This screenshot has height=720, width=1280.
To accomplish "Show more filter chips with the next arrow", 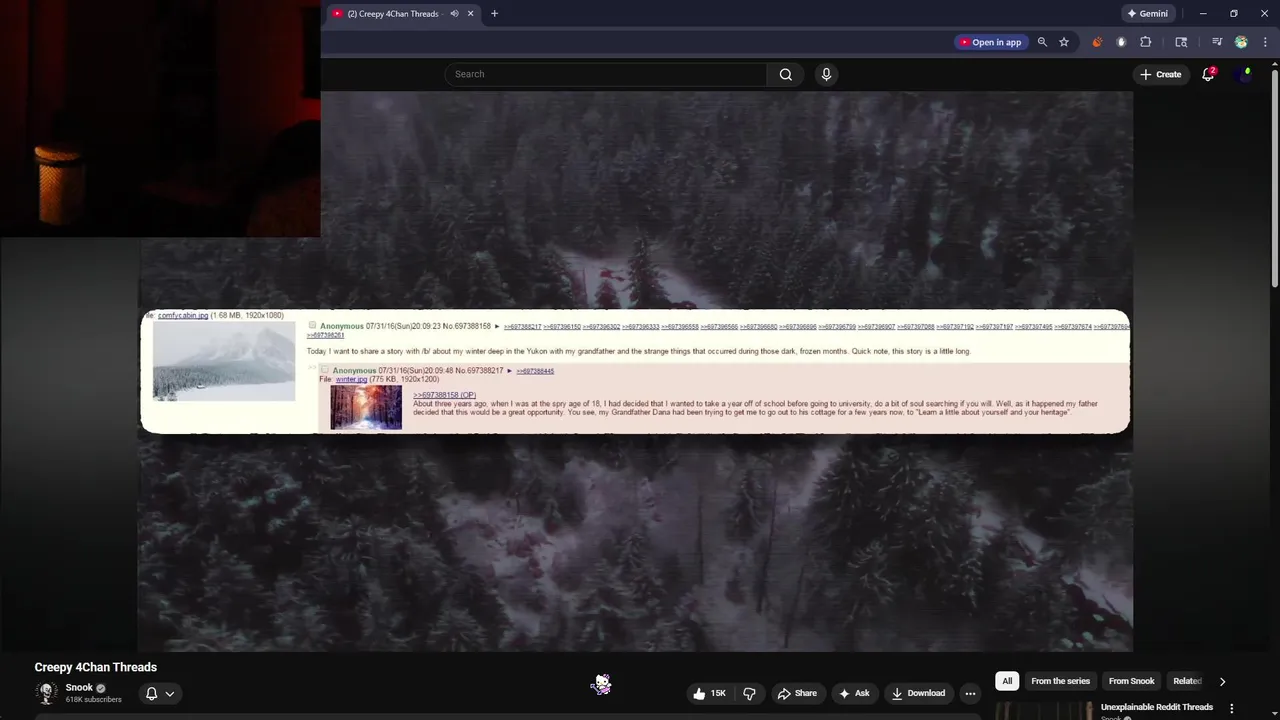I will tap(1222, 681).
